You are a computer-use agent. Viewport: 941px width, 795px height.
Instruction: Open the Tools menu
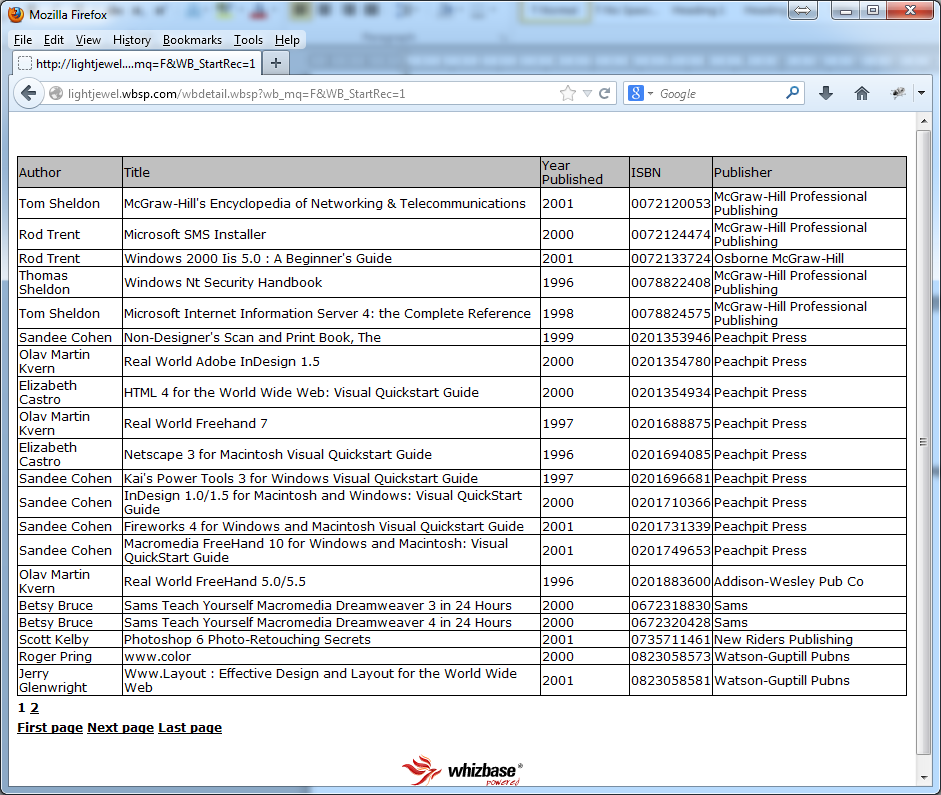click(x=248, y=40)
